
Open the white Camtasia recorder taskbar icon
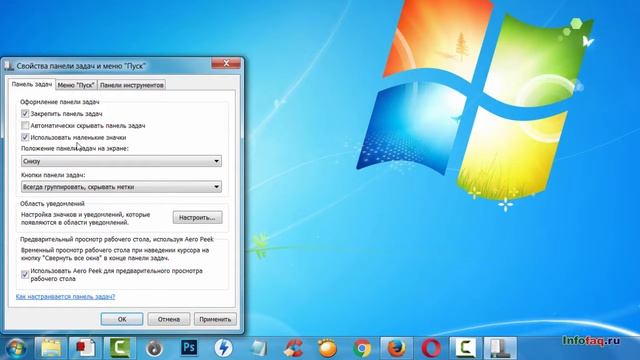click(466, 349)
